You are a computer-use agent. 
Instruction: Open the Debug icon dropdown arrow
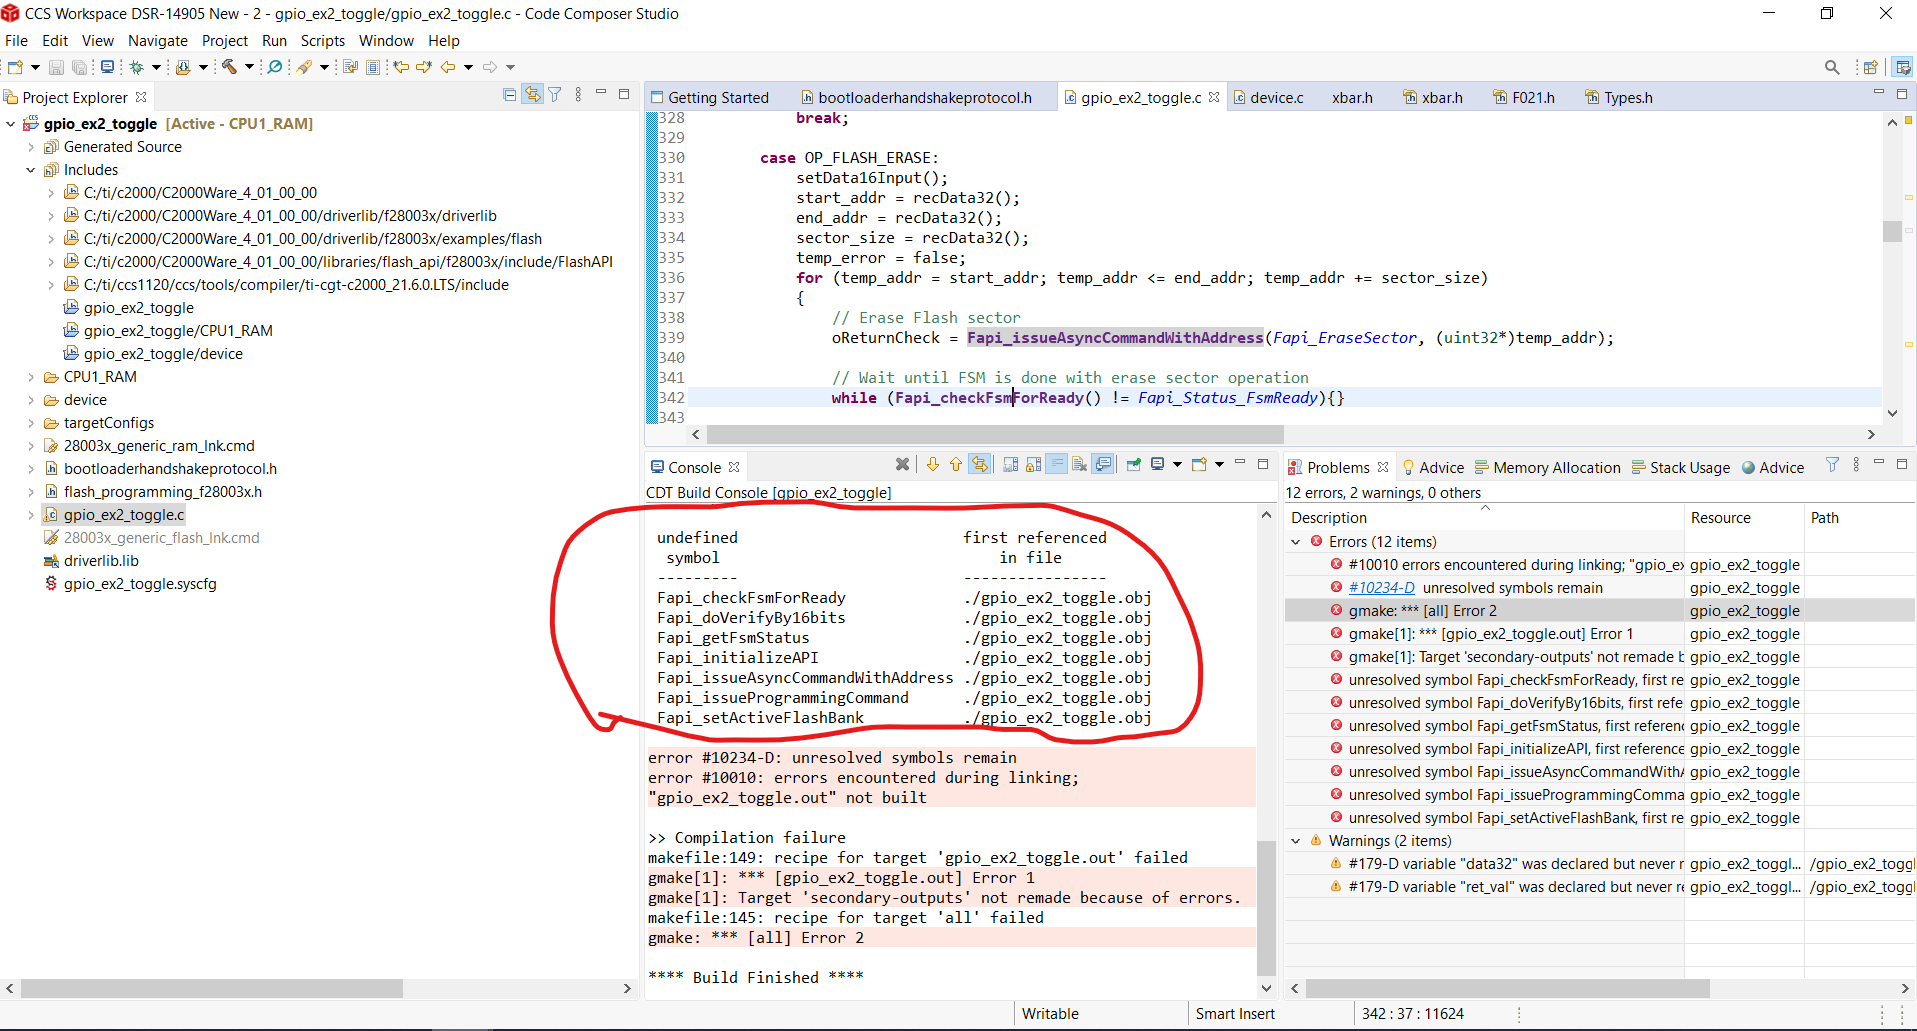coord(156,67)
